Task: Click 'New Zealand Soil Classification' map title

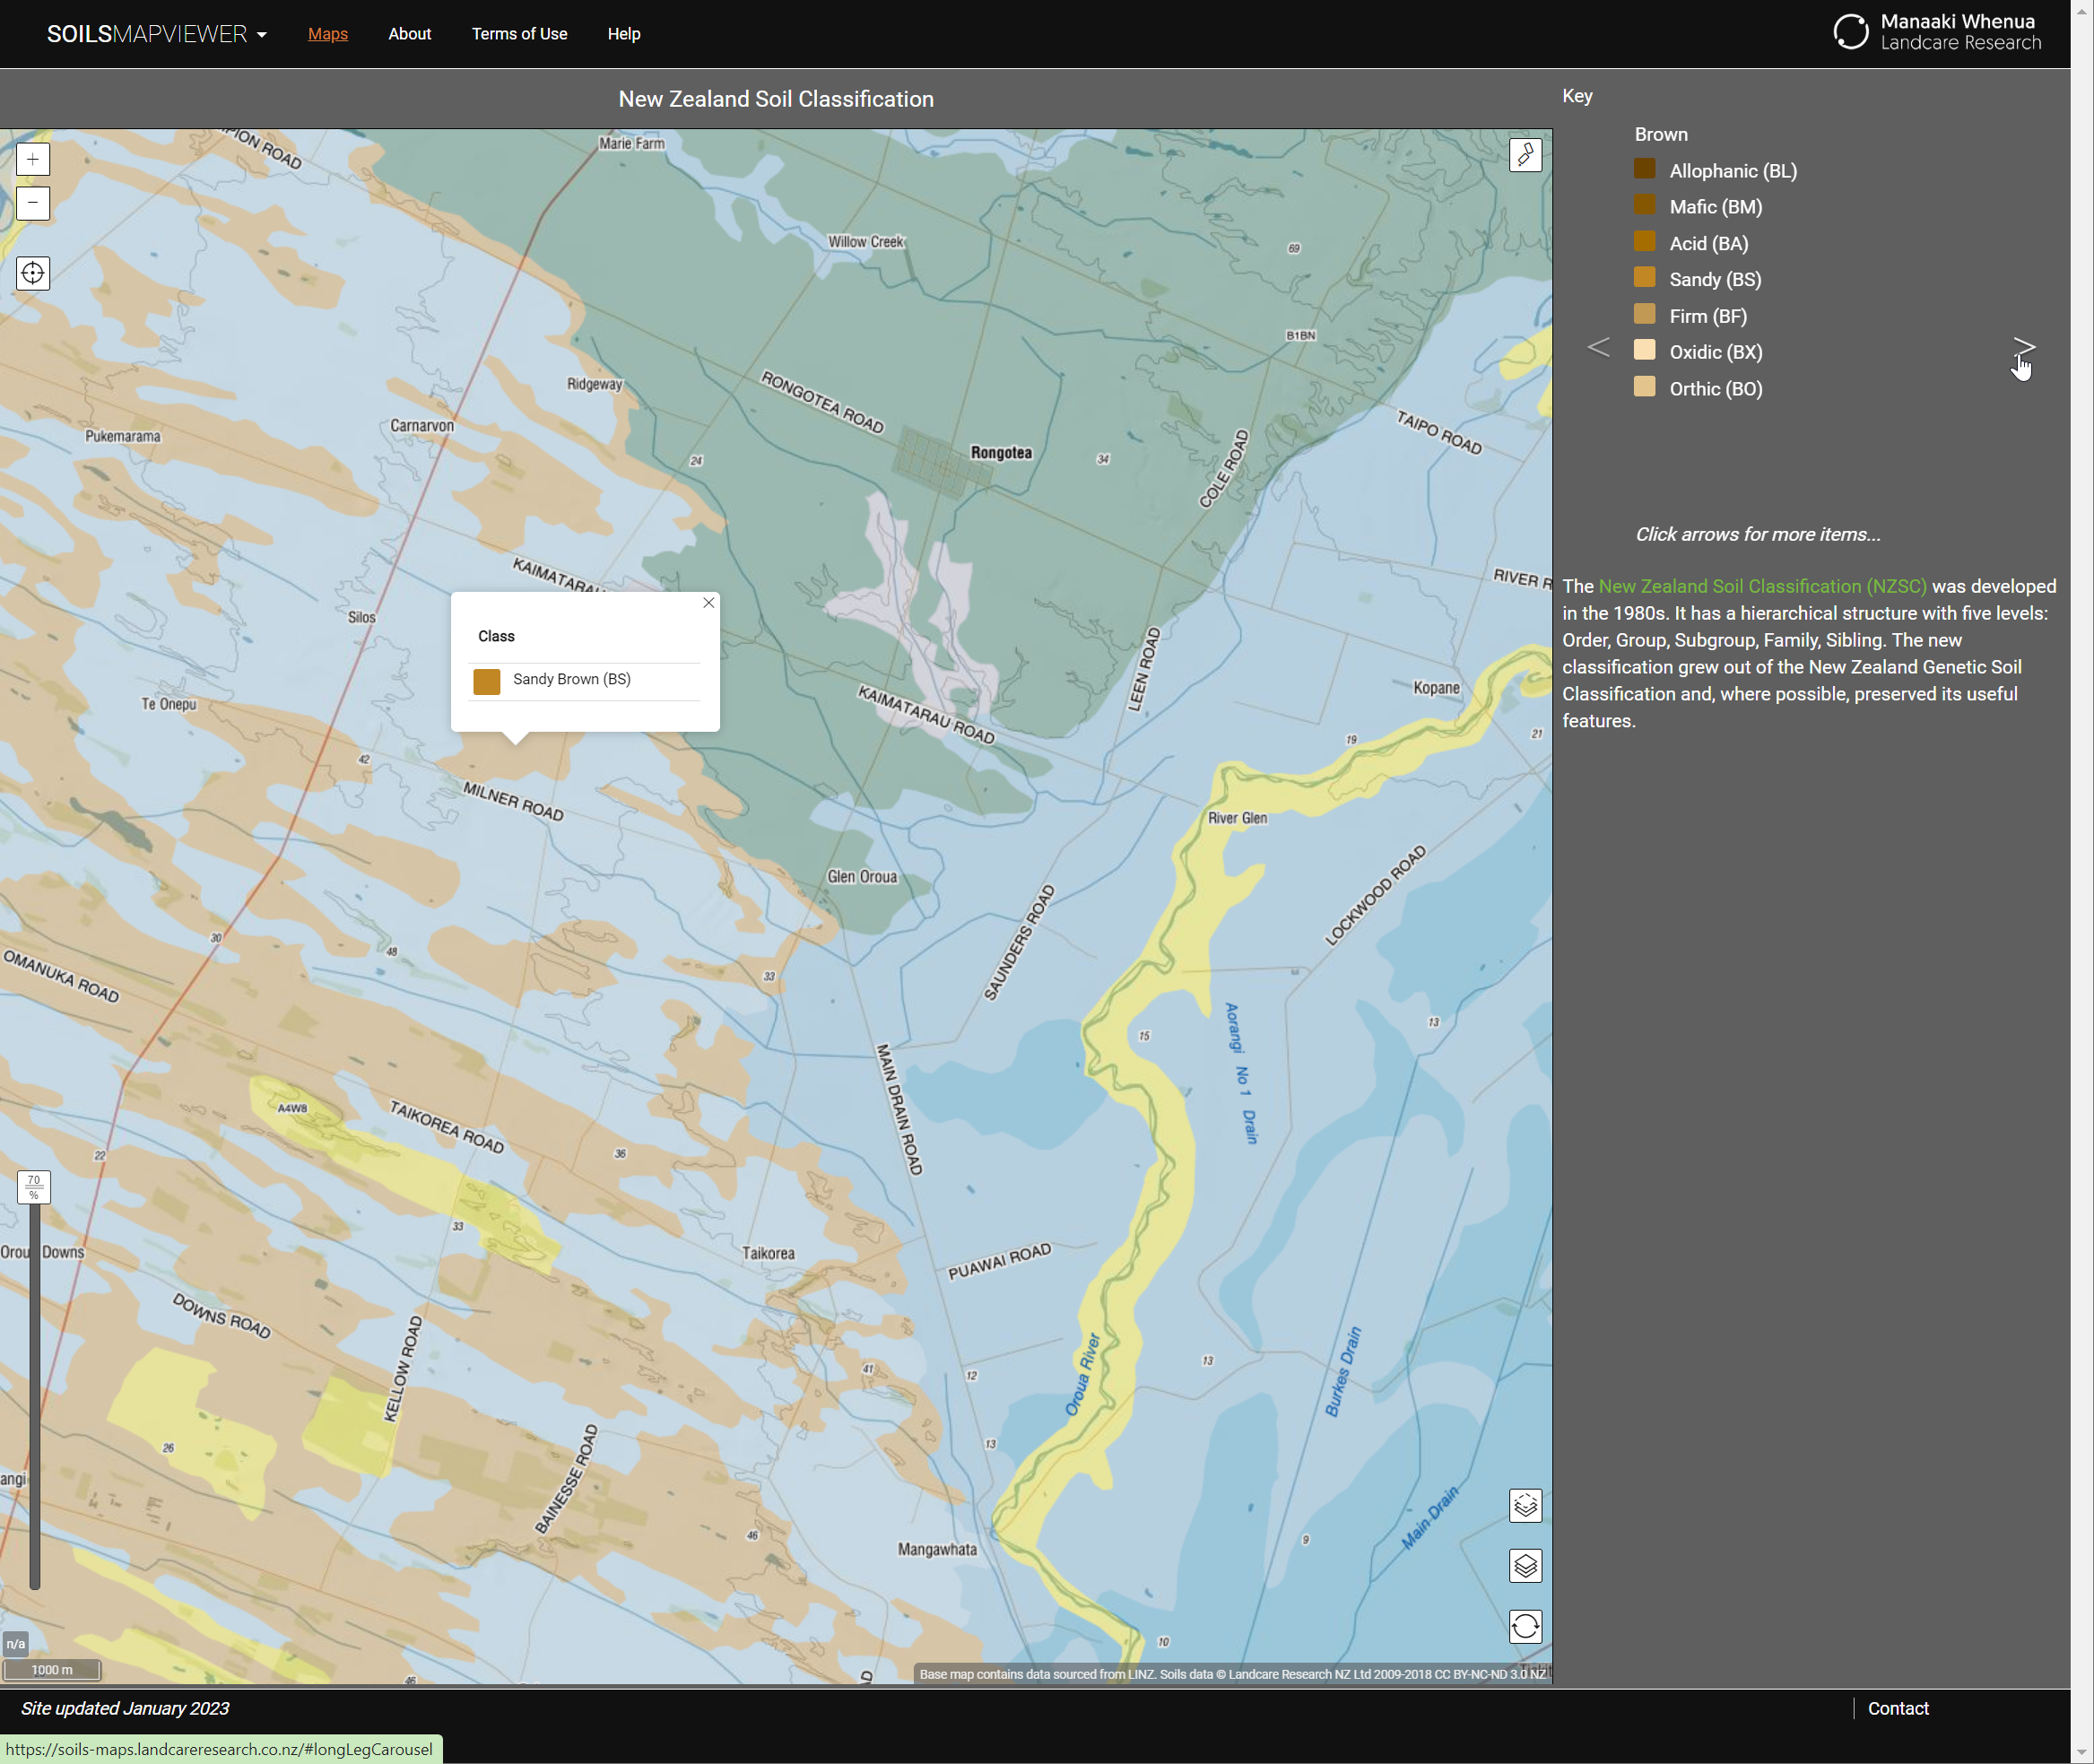Action: pos(776,99)
